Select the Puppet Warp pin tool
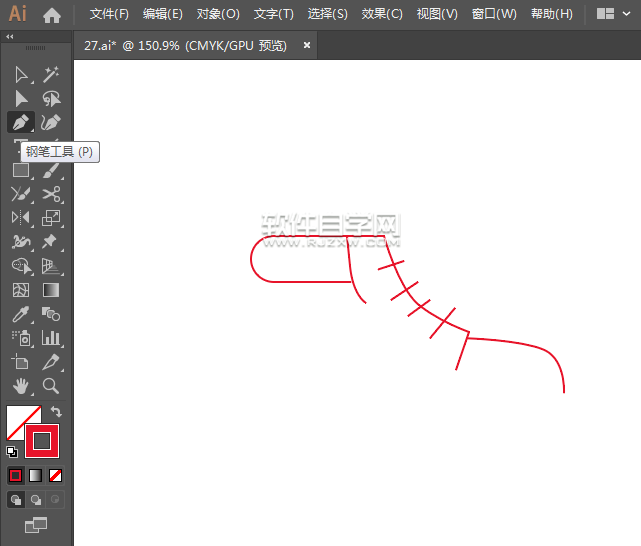This screenshot has width=641, height=546. pyautogui.click(x=49, y=242)
